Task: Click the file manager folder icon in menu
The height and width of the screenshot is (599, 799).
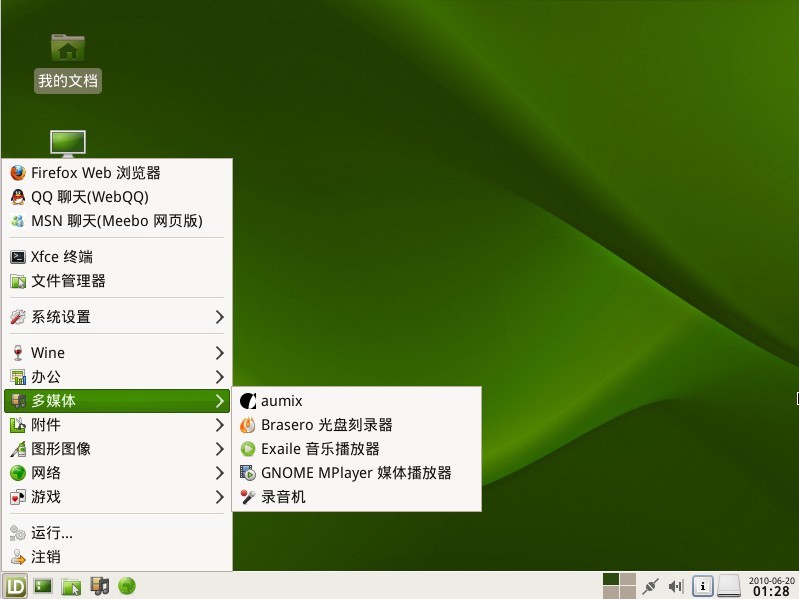Action: click(x=18, y=281)
